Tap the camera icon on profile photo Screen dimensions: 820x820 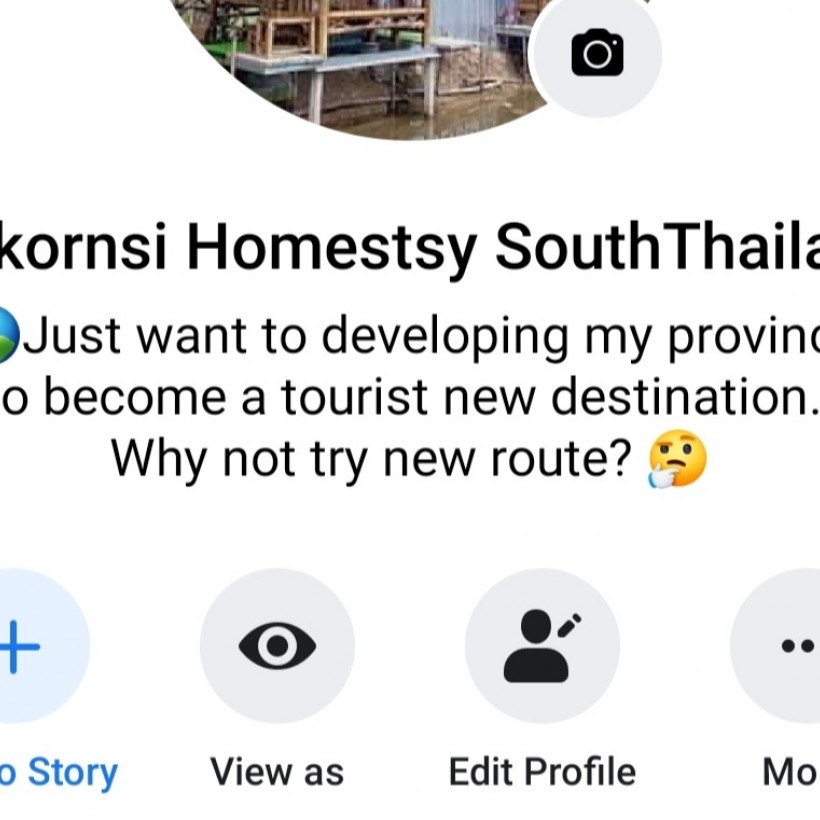tap(597, 53)
